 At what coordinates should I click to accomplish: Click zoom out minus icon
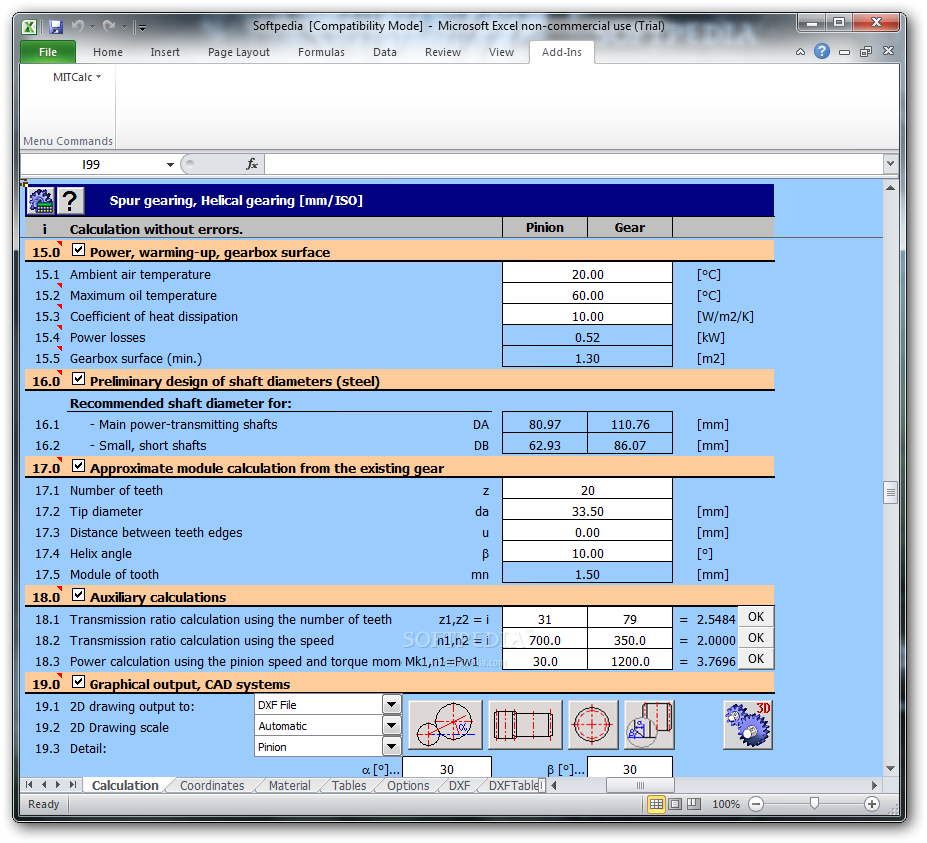(756, 804)
